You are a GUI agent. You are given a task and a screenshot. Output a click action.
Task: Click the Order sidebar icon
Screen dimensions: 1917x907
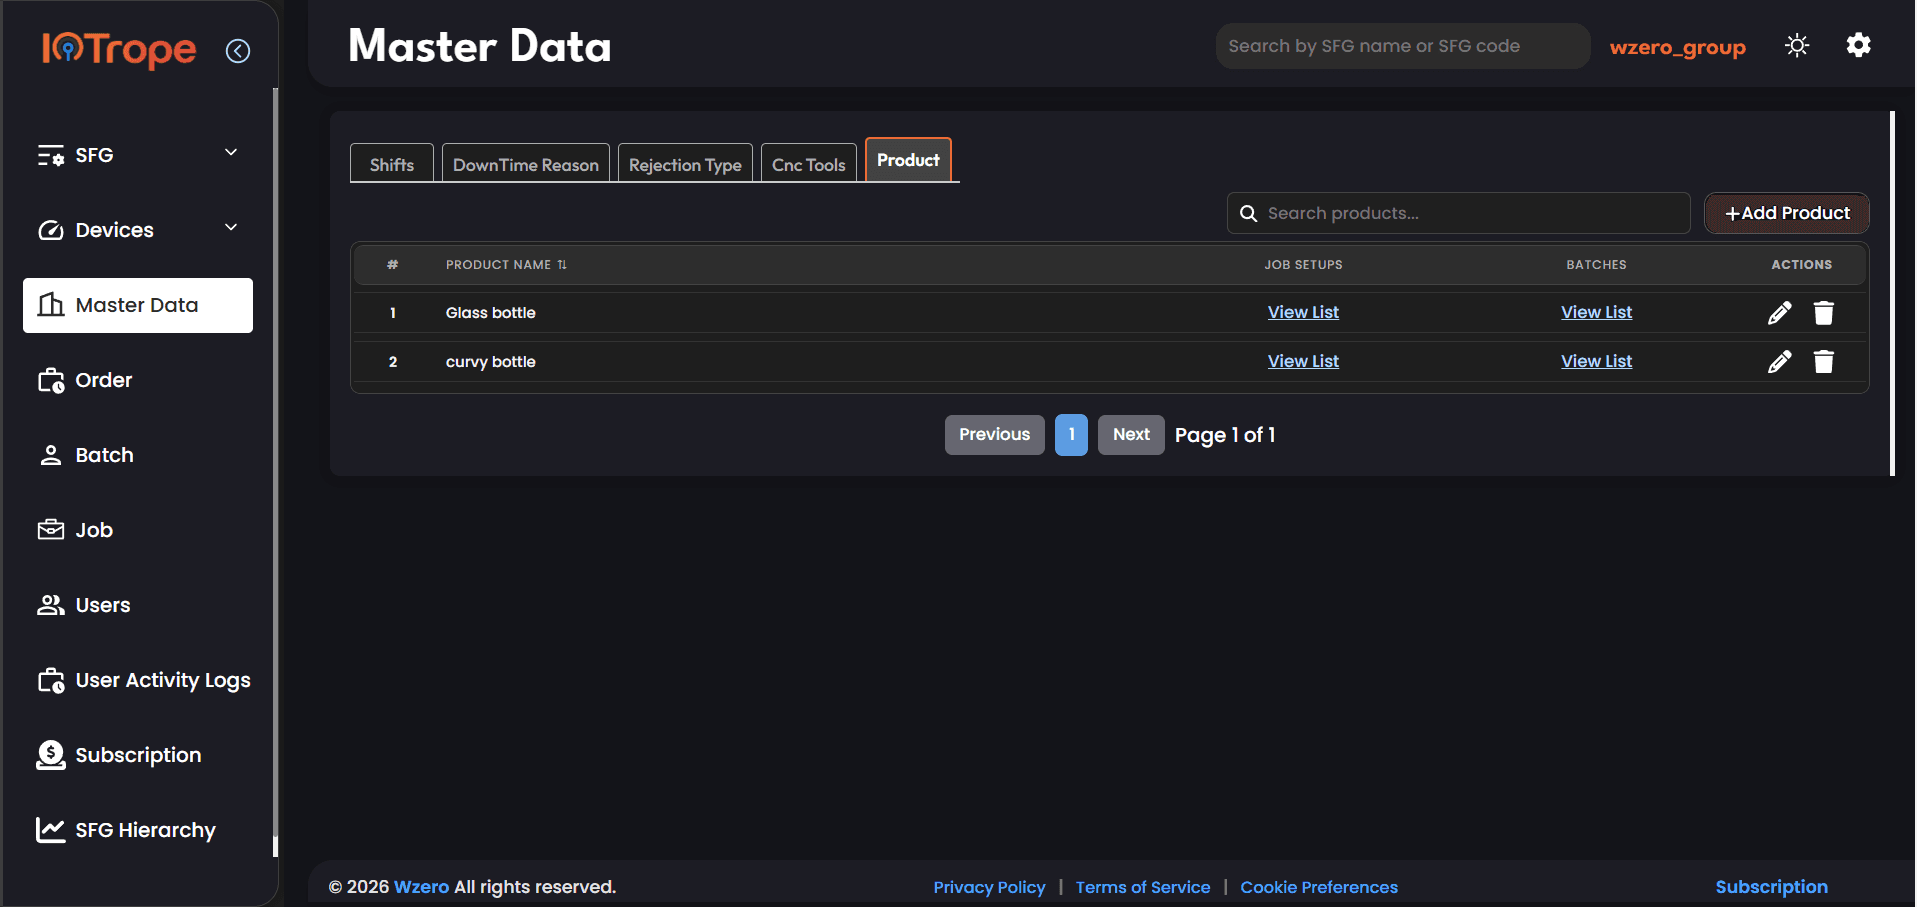click(51, 380)
